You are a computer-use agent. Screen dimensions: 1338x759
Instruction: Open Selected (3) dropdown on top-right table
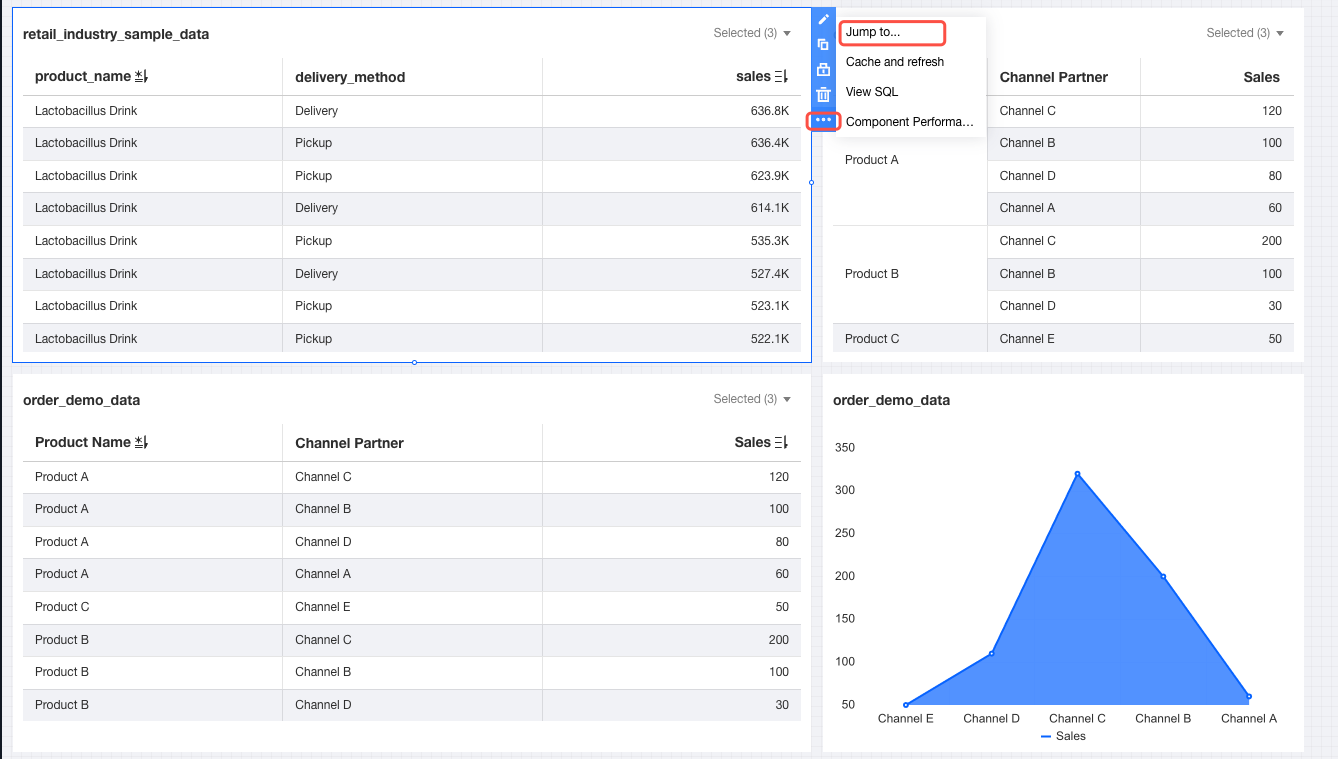point(1245,33)
